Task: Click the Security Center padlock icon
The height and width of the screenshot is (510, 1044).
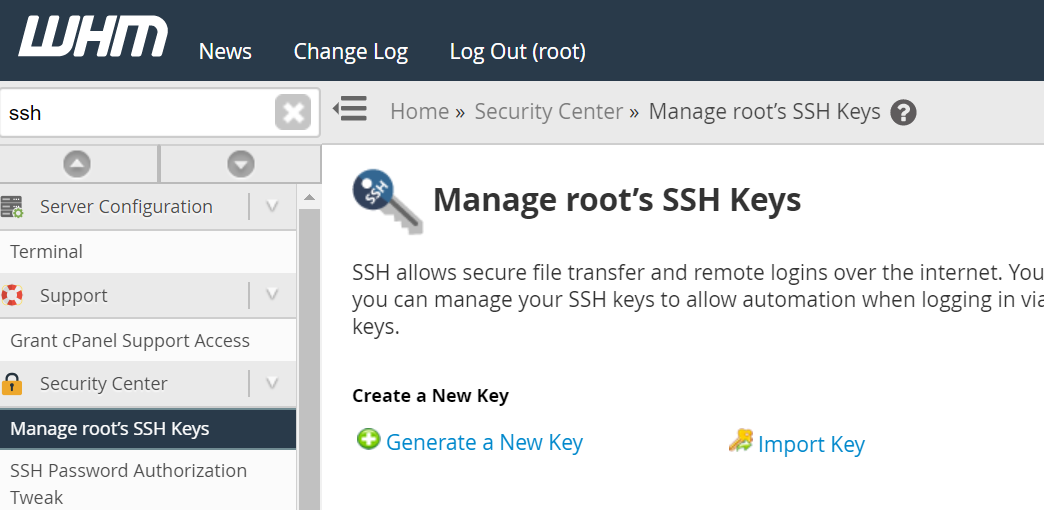Action: 12,383
